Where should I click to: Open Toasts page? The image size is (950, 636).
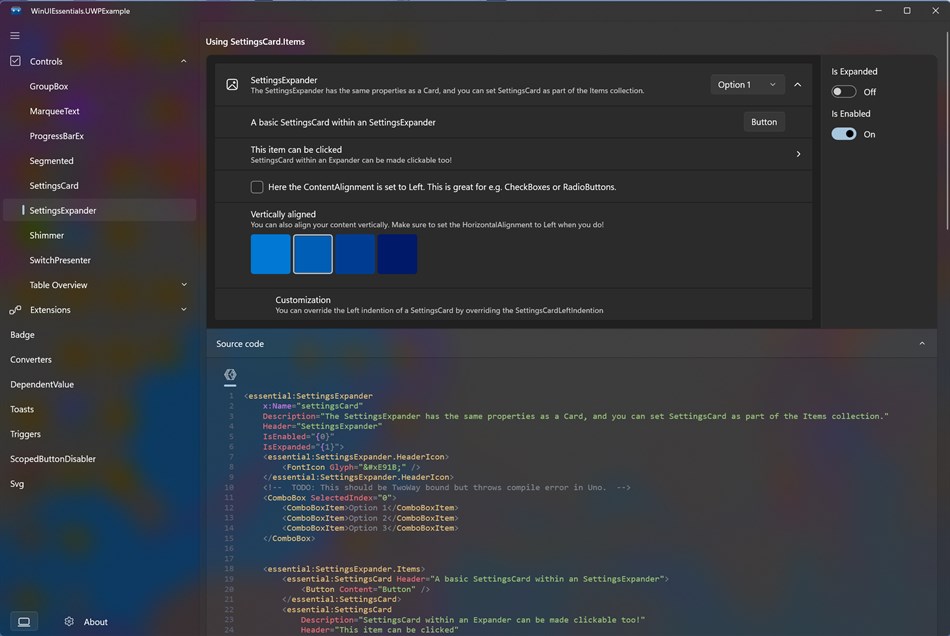pyautogui.click(x=99, y=409)
